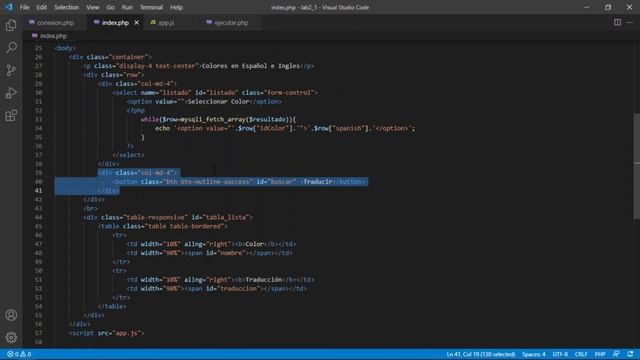Click closing select tag on line 37
The width and height of the screenshot is (640, 360).
pos(128,155)
